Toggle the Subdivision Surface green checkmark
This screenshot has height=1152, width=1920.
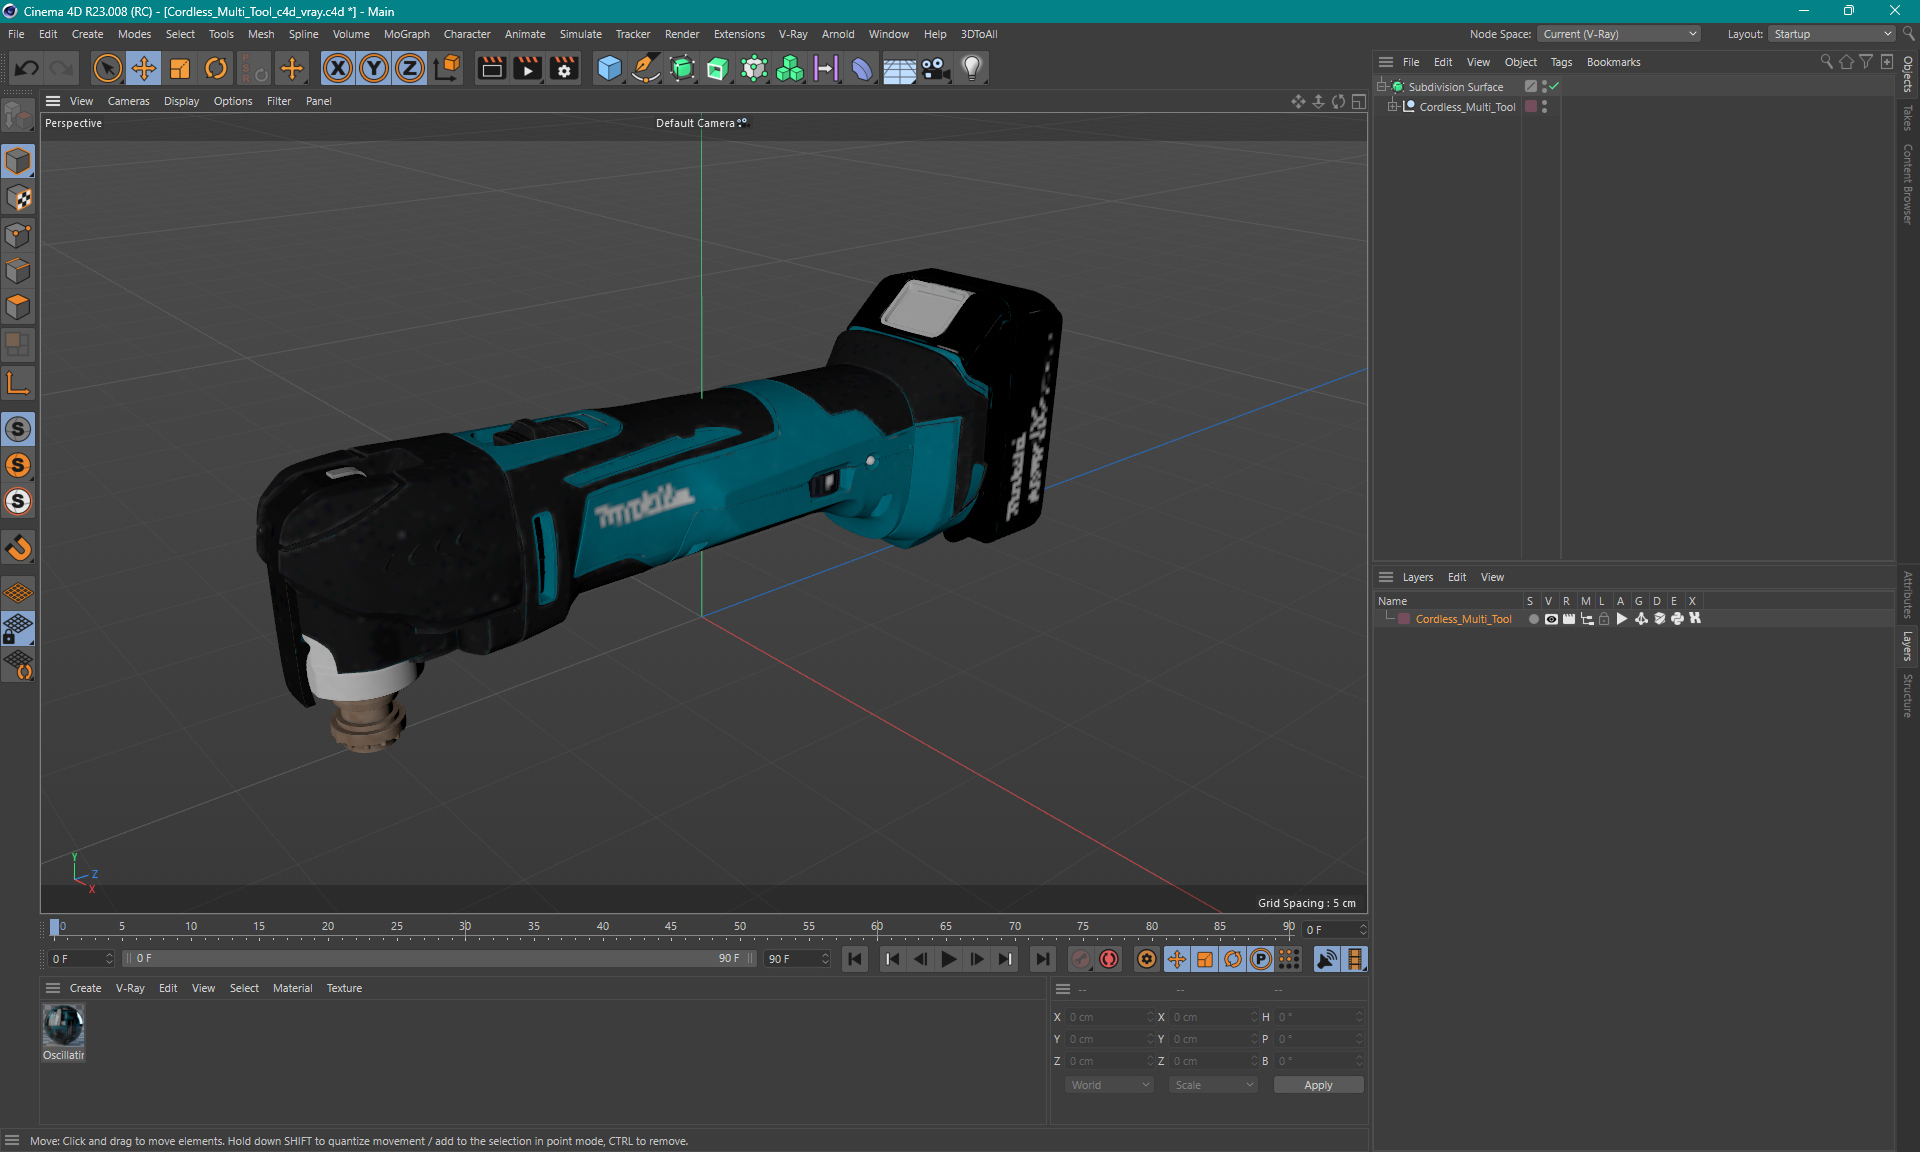point(1555,87)
